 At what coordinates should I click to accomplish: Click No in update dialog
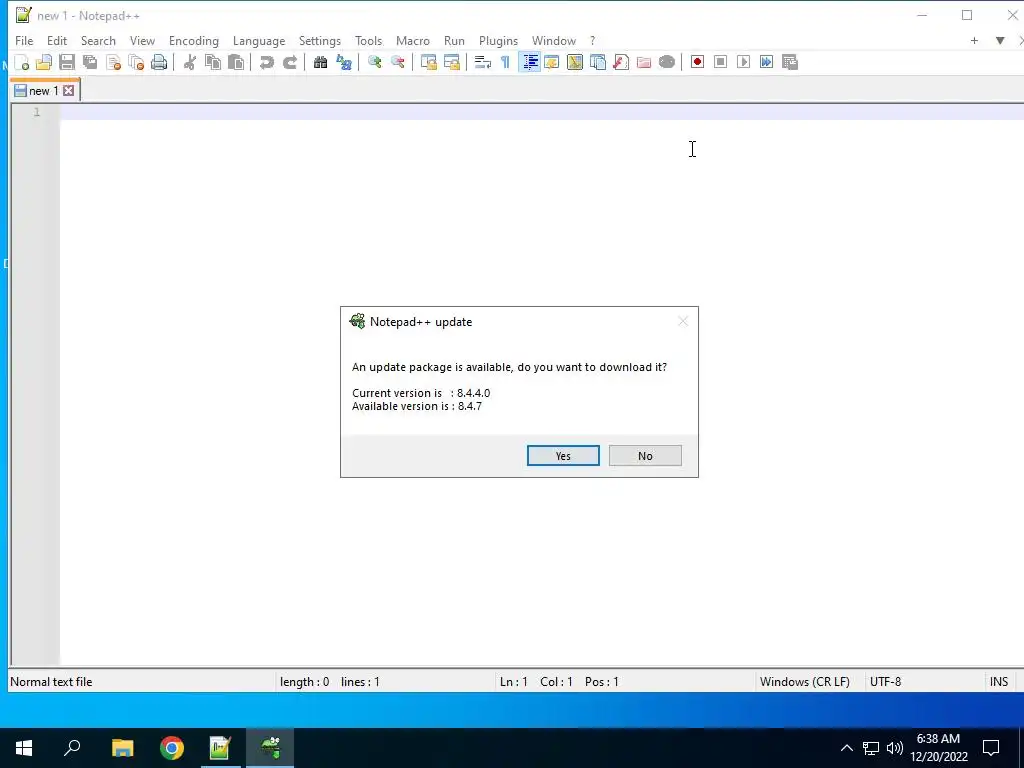point(645,456)
